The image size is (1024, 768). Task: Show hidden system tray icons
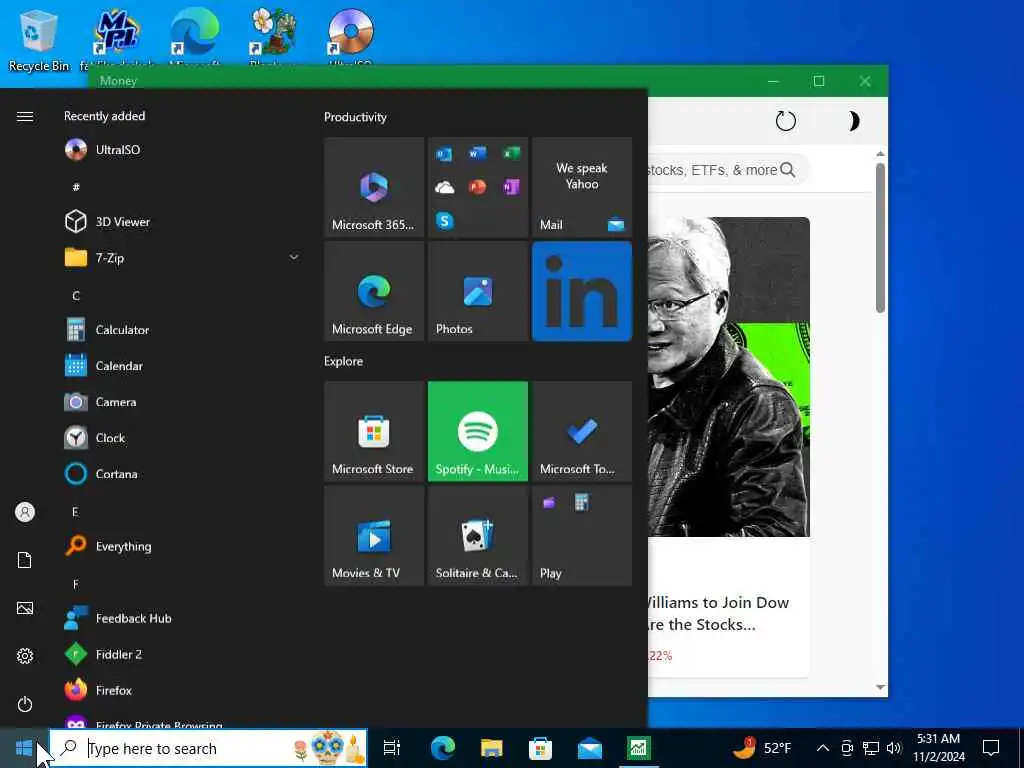(x=823, y=748)
